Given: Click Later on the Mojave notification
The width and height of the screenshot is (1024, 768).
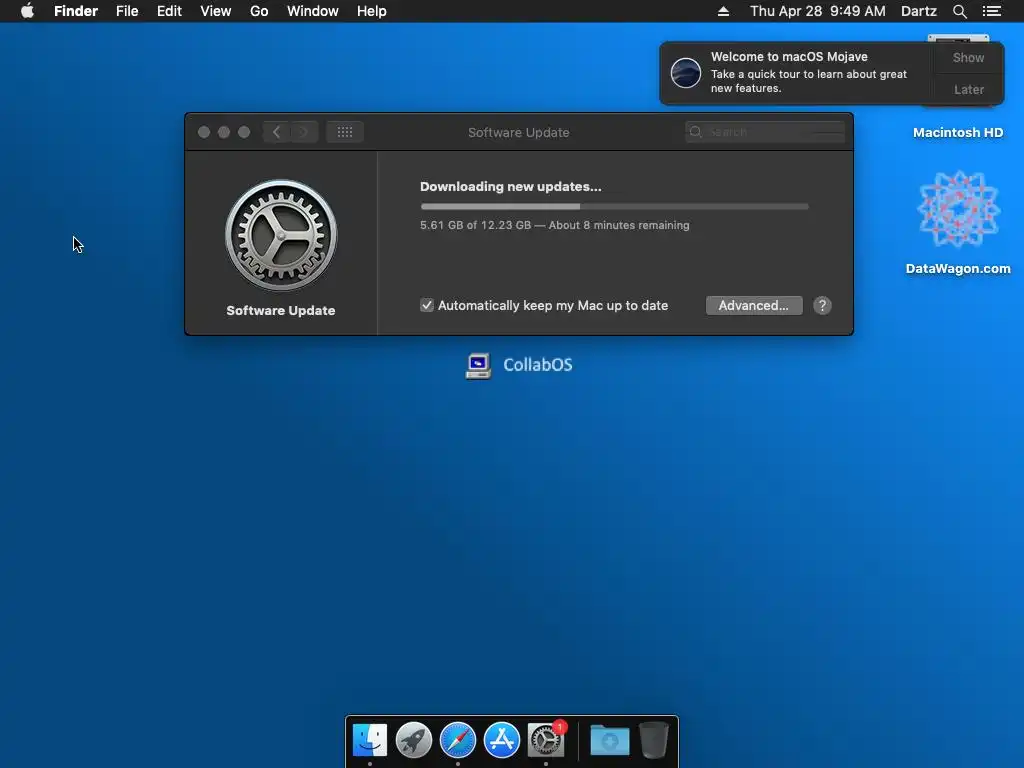Looking at the screenshot, I should (968, 89).
